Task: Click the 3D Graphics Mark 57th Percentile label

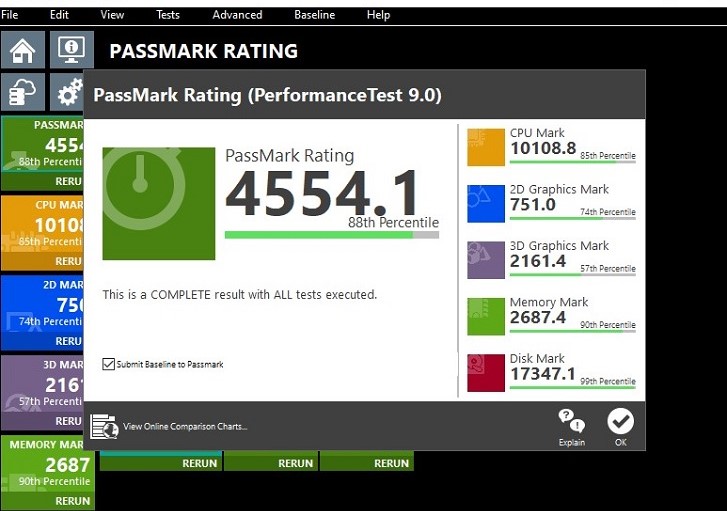Action: click(x=608, y=268)
